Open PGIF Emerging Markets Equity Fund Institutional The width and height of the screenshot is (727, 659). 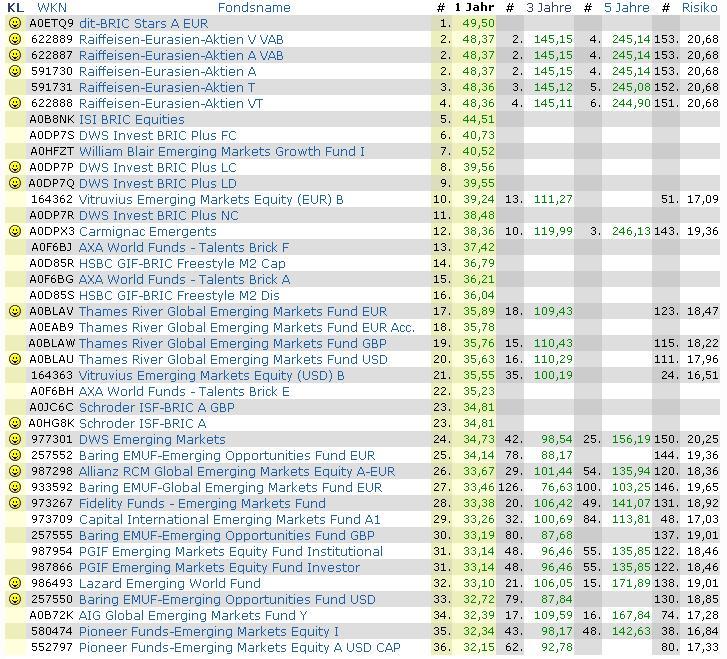point(231,551)
